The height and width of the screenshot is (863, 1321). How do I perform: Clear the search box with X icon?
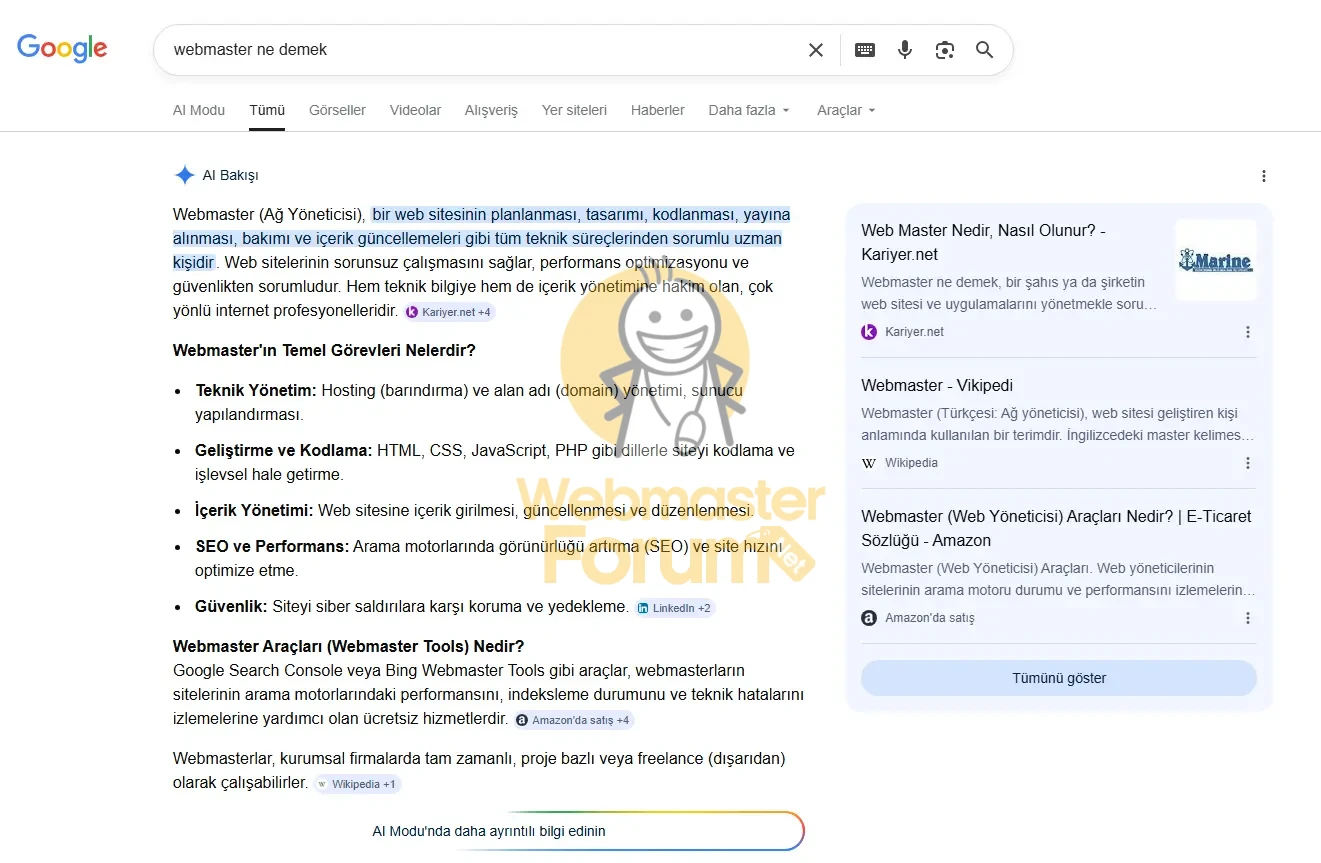point(816,50)
